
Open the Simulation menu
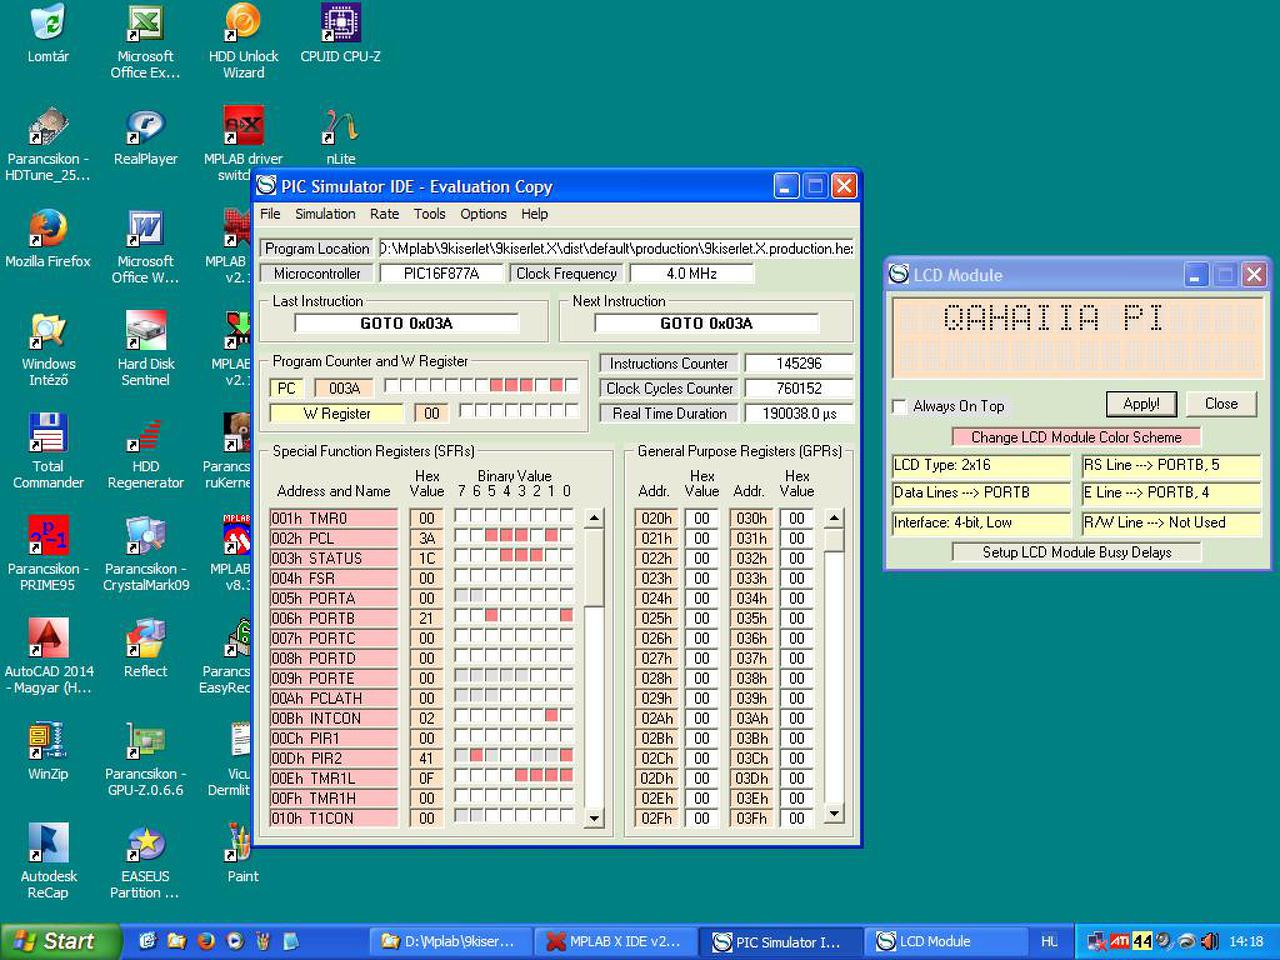[325, 214]
